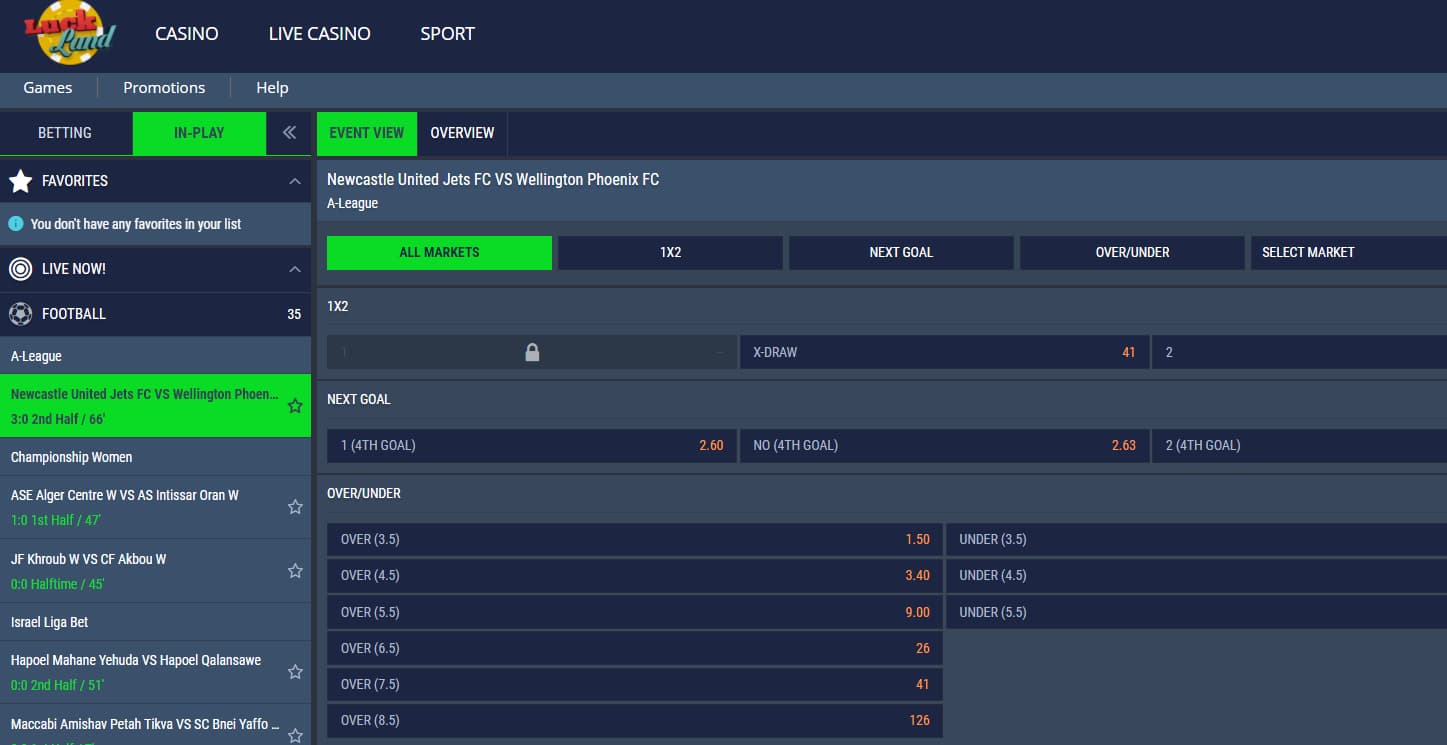Click the LuckLand logo

(x=70, y=33)
